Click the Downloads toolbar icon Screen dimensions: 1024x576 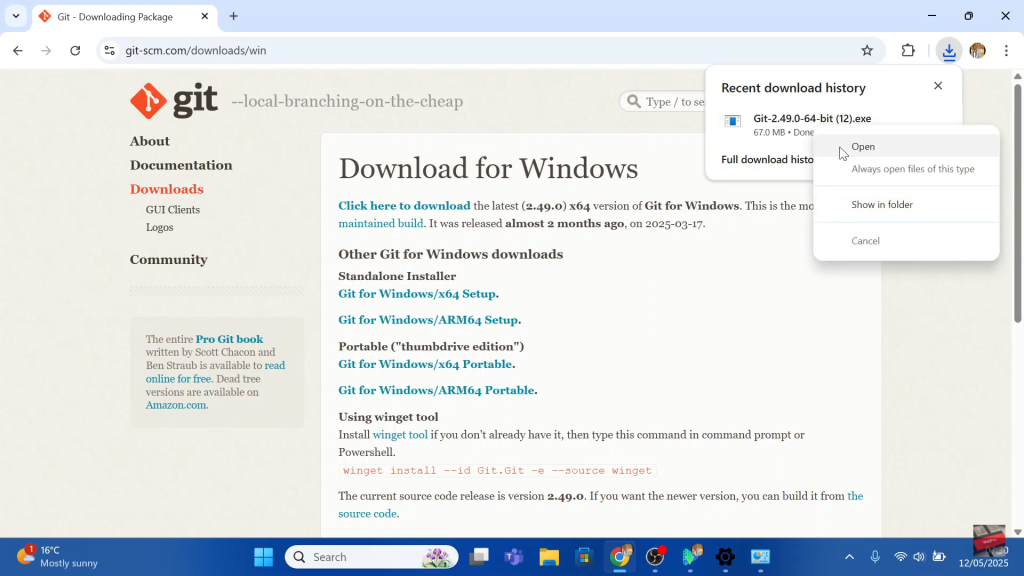click(x=949, y=50)
